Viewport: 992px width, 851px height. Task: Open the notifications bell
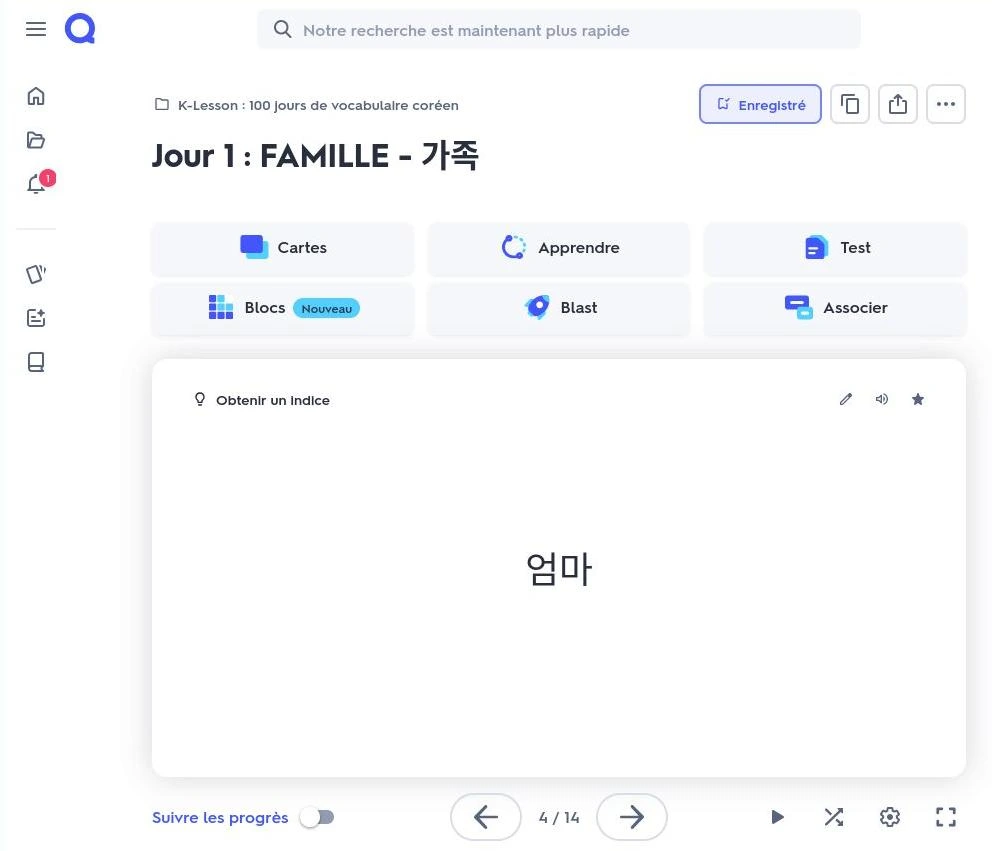[x=38, y=183]
